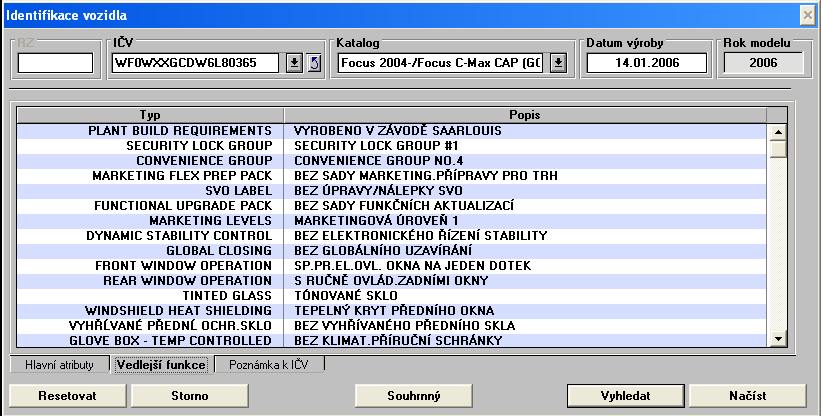Expand the Katalog dropdown

[x=558, y=63]
